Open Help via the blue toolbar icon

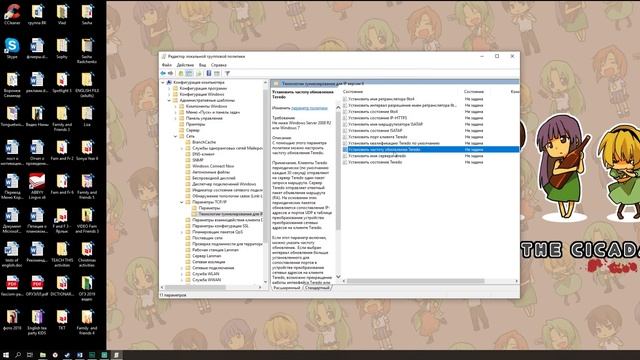(x=209, y=73)
